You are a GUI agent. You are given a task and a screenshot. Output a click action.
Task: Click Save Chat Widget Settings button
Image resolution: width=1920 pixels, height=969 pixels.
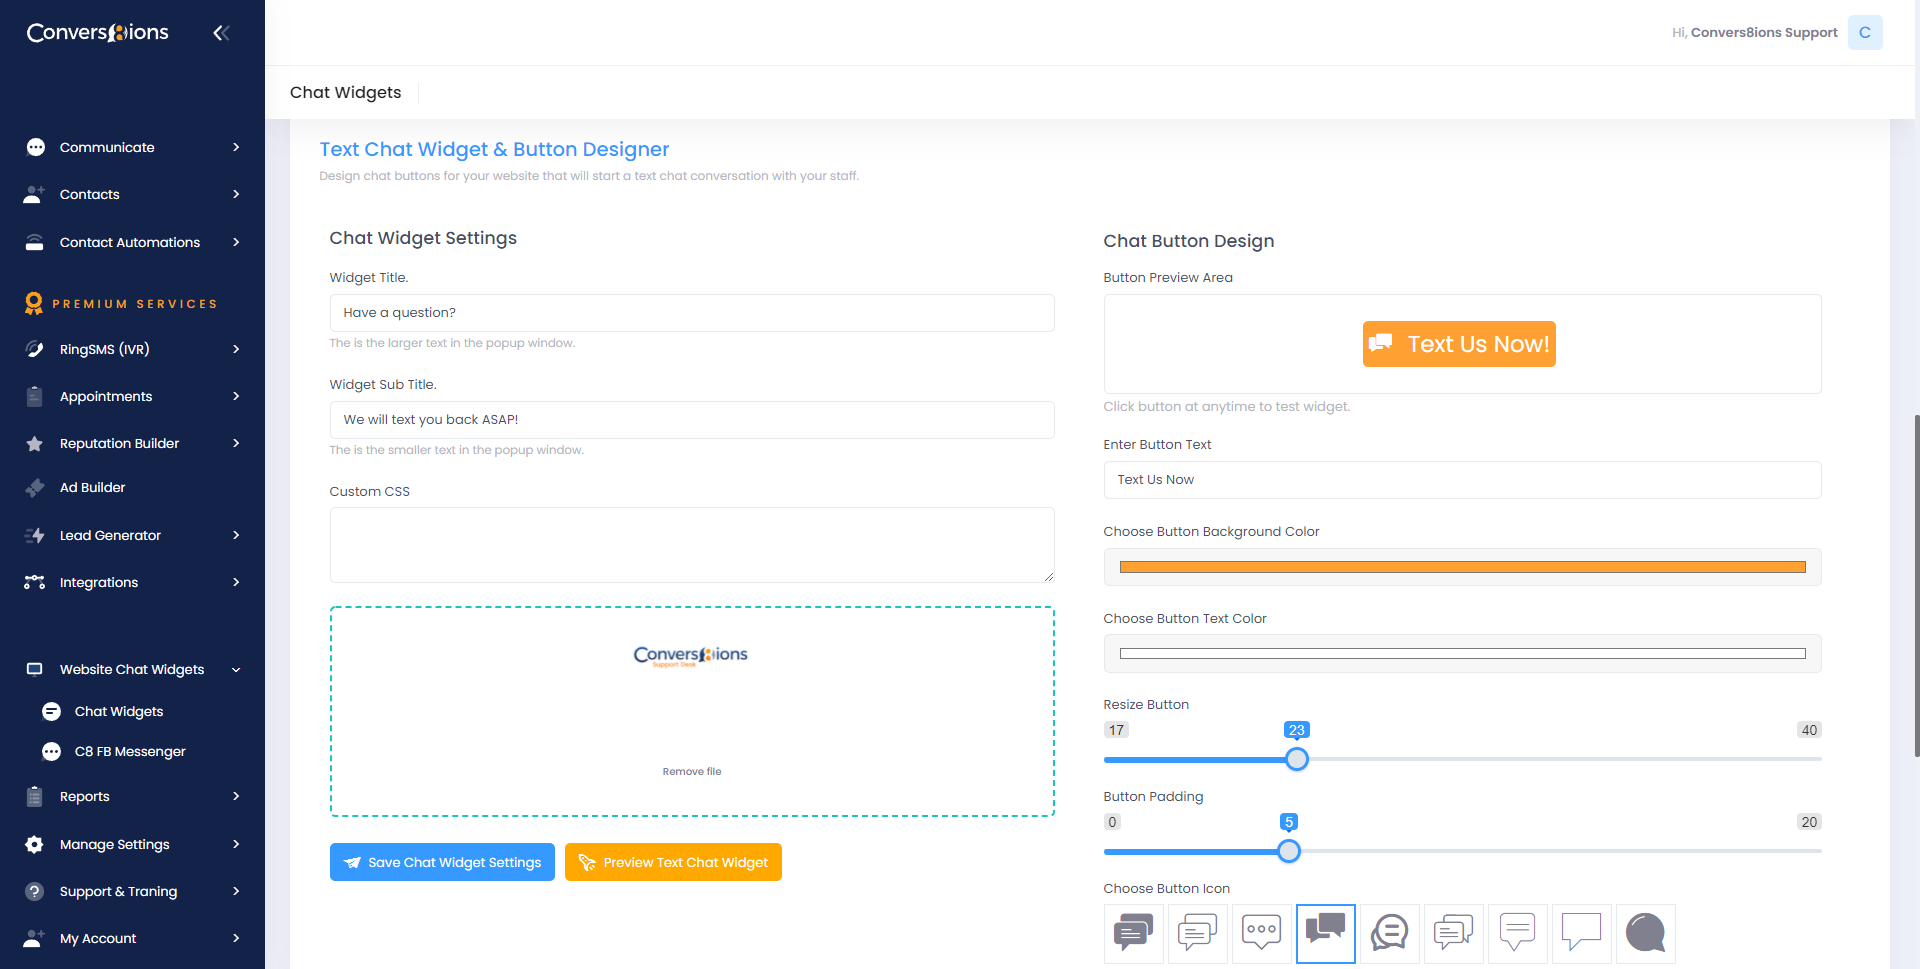pyautogui.click(x=442, y=862)
